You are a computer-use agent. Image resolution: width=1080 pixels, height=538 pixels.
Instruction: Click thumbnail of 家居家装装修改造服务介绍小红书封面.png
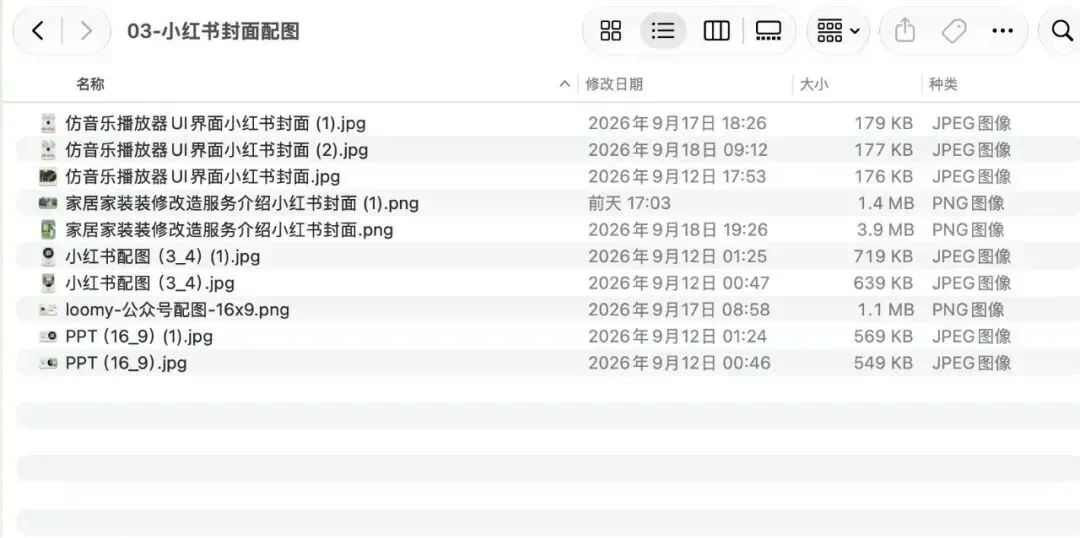[x=48, y=229]
